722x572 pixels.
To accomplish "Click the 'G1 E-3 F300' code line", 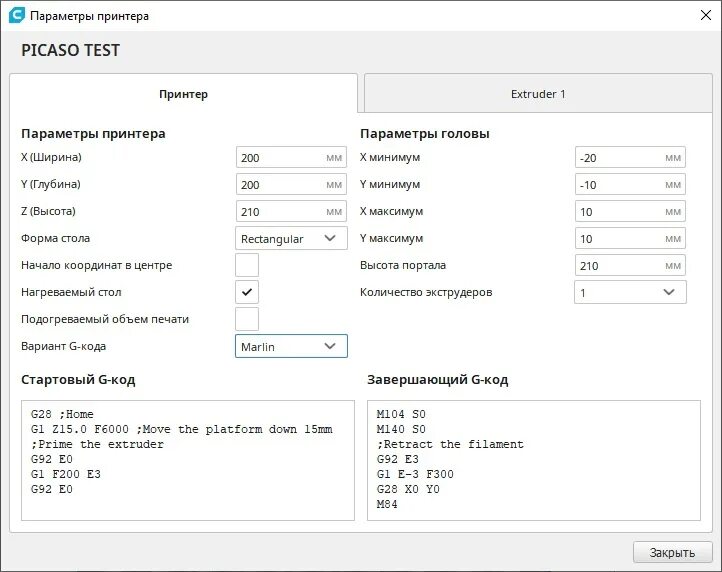I will (x=415, y=474).
